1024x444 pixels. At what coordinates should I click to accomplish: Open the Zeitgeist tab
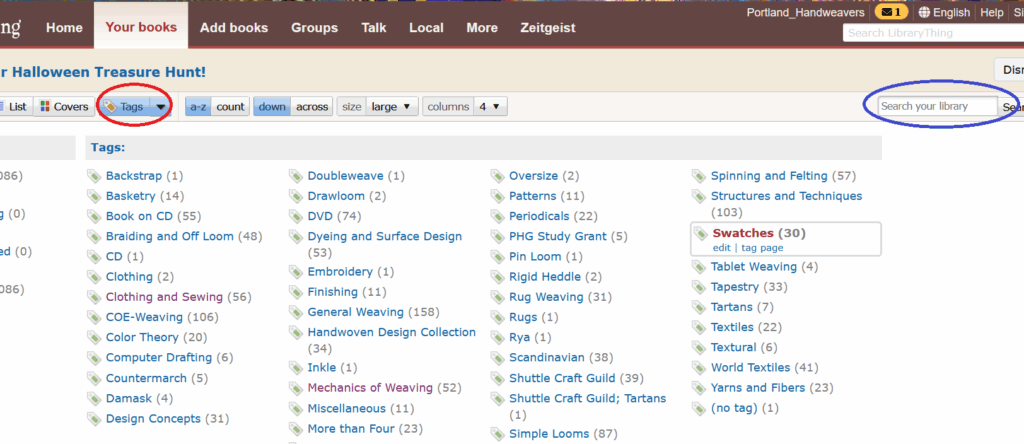547,27
